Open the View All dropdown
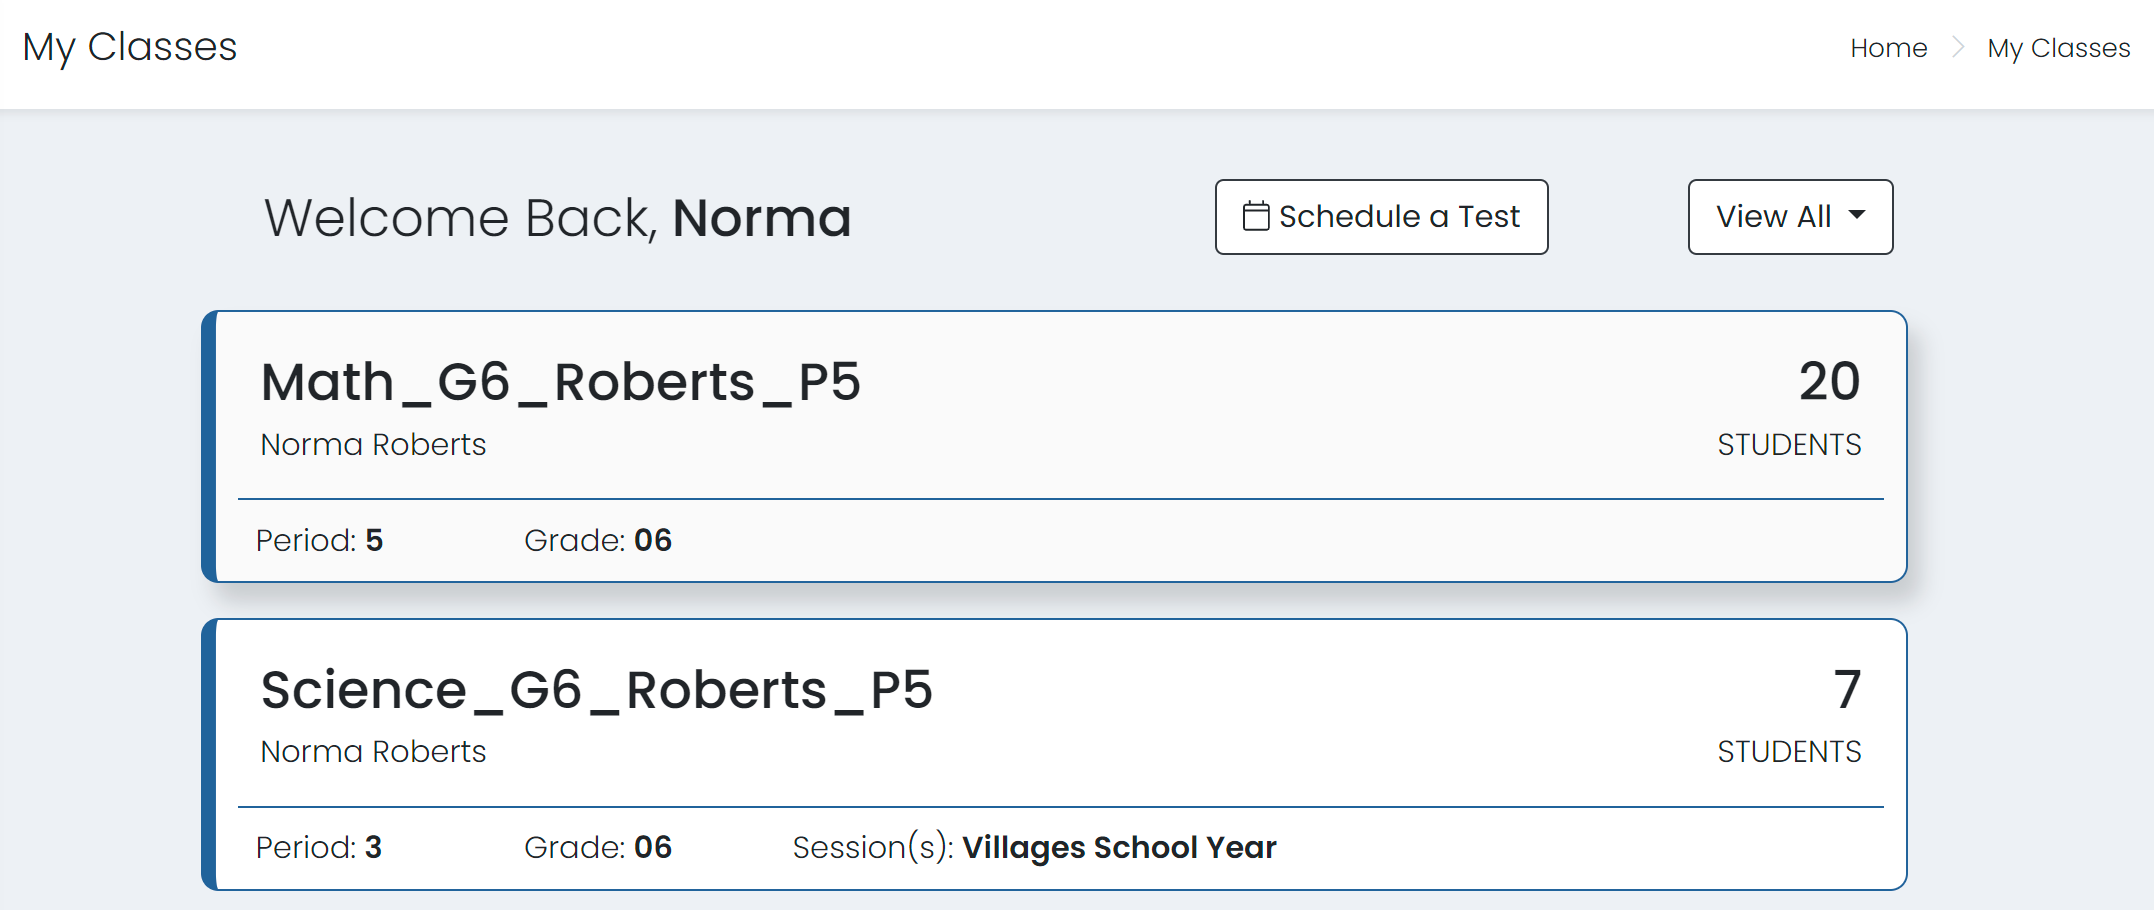 (x=1790, y=217)
